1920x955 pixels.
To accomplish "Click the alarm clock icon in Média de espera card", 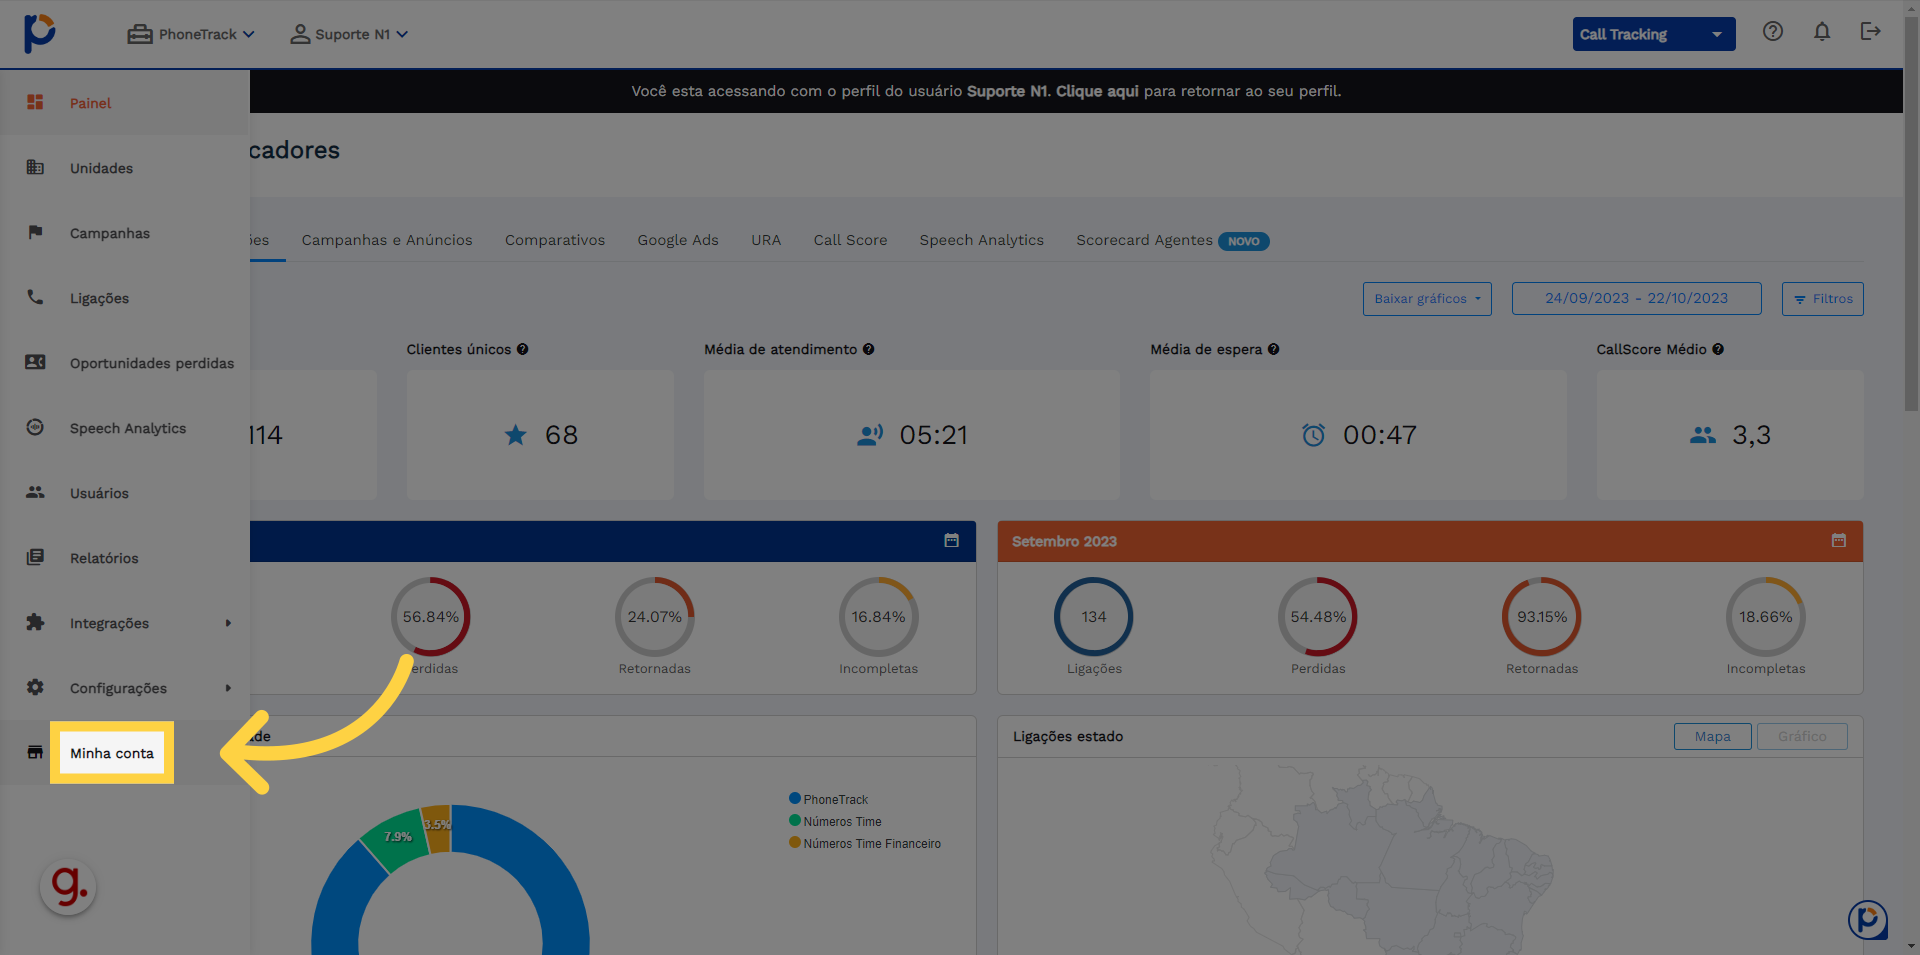I will (1314, 435).
